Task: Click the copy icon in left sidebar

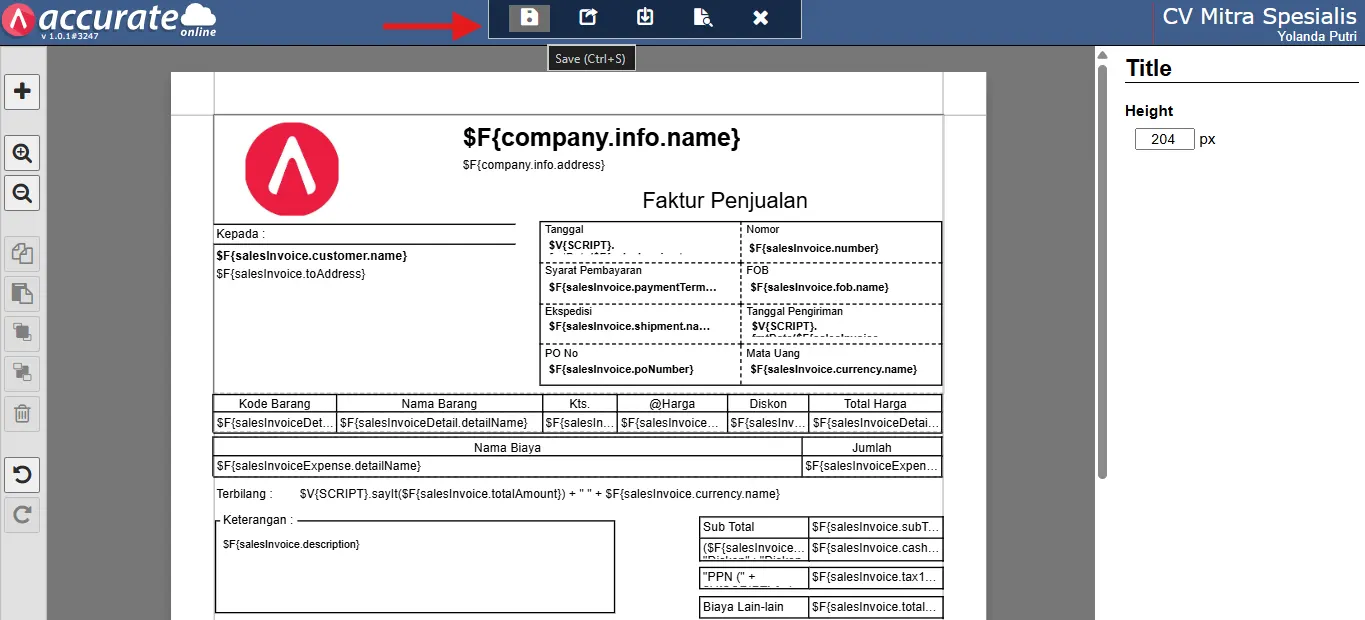Action: 22,255
